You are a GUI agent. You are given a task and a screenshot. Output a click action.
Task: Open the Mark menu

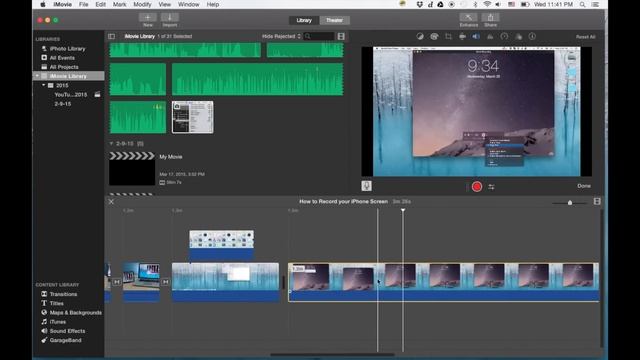coord(119,4)
